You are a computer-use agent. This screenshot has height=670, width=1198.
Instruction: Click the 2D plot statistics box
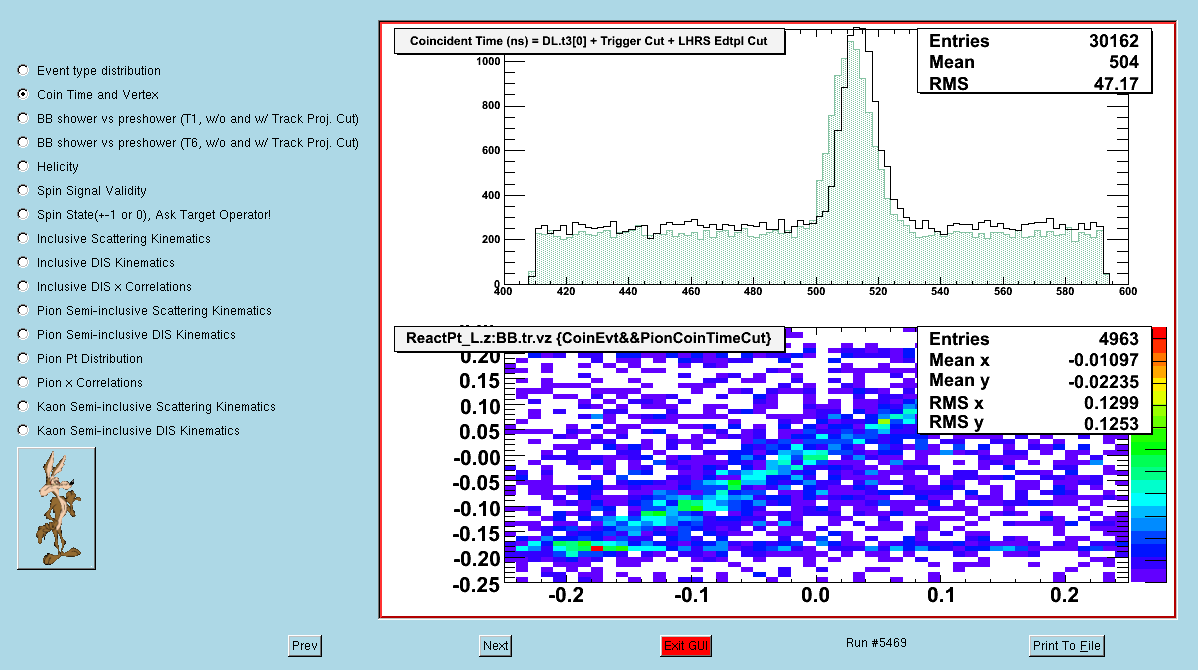[1034, 380]
